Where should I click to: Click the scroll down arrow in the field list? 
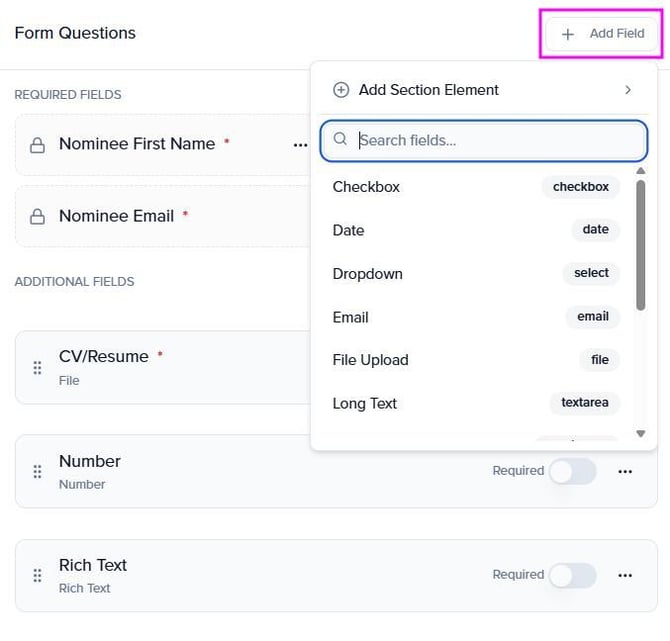click(641, 434)
